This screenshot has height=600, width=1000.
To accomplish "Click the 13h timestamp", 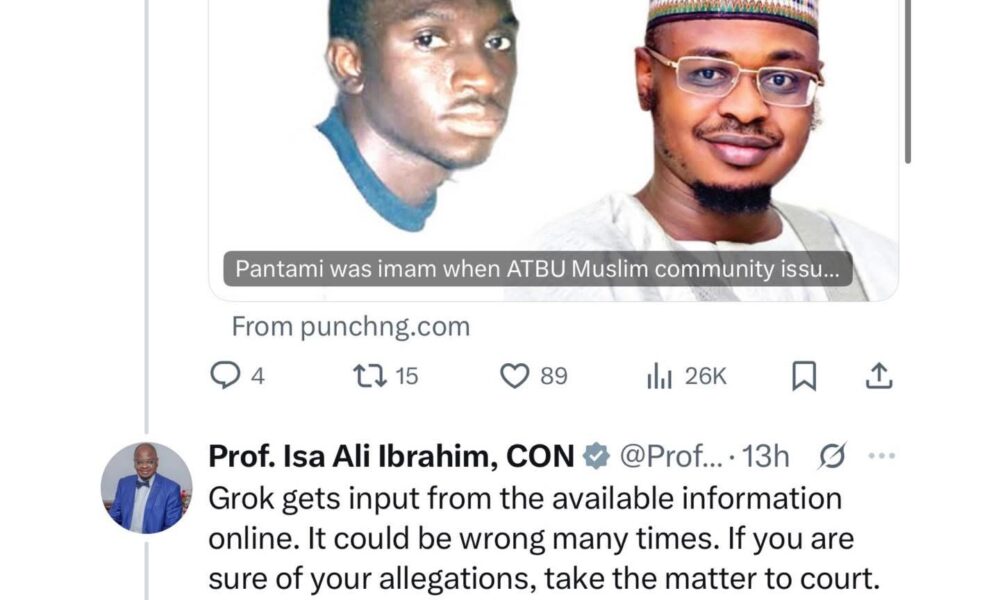I will tap(765, 457).
